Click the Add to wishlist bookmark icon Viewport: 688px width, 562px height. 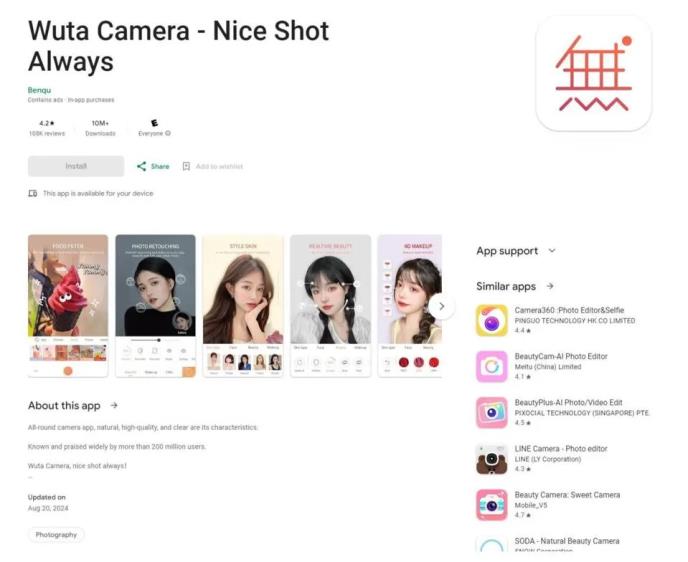tap(186, 166)
